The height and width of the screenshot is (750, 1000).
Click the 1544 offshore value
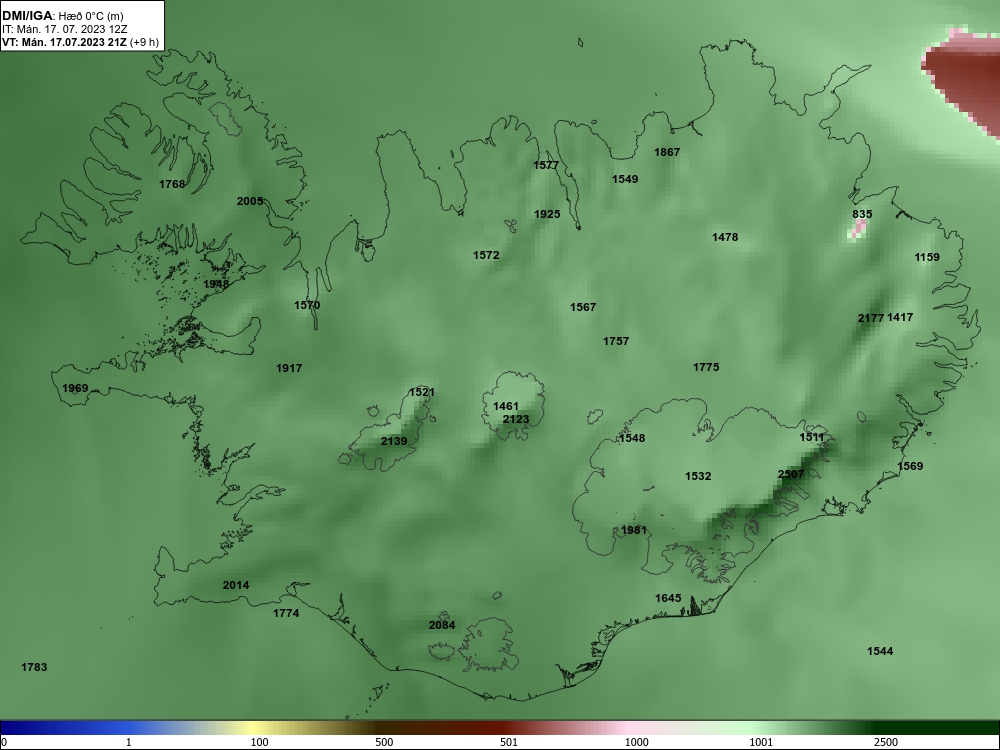point(880,651)
